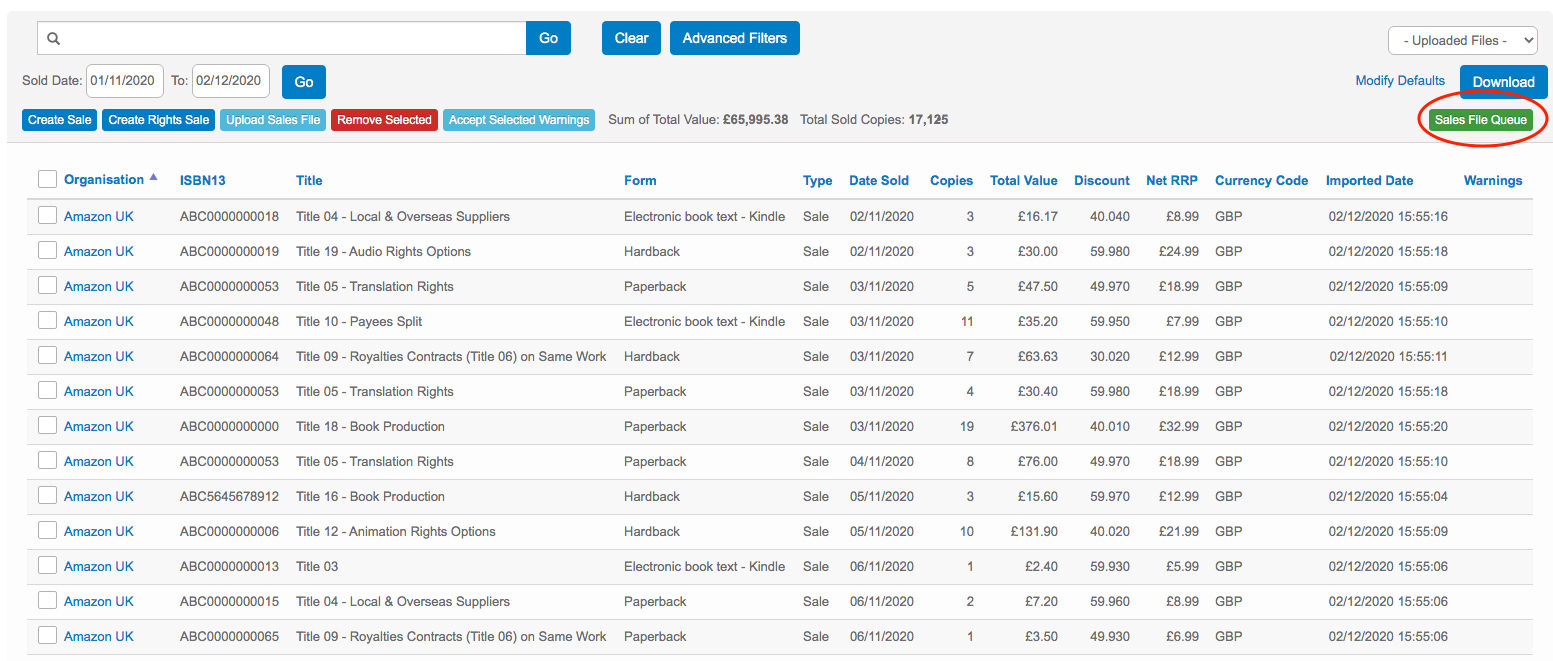Click Accept Selected Warnings button

(518, 120)
